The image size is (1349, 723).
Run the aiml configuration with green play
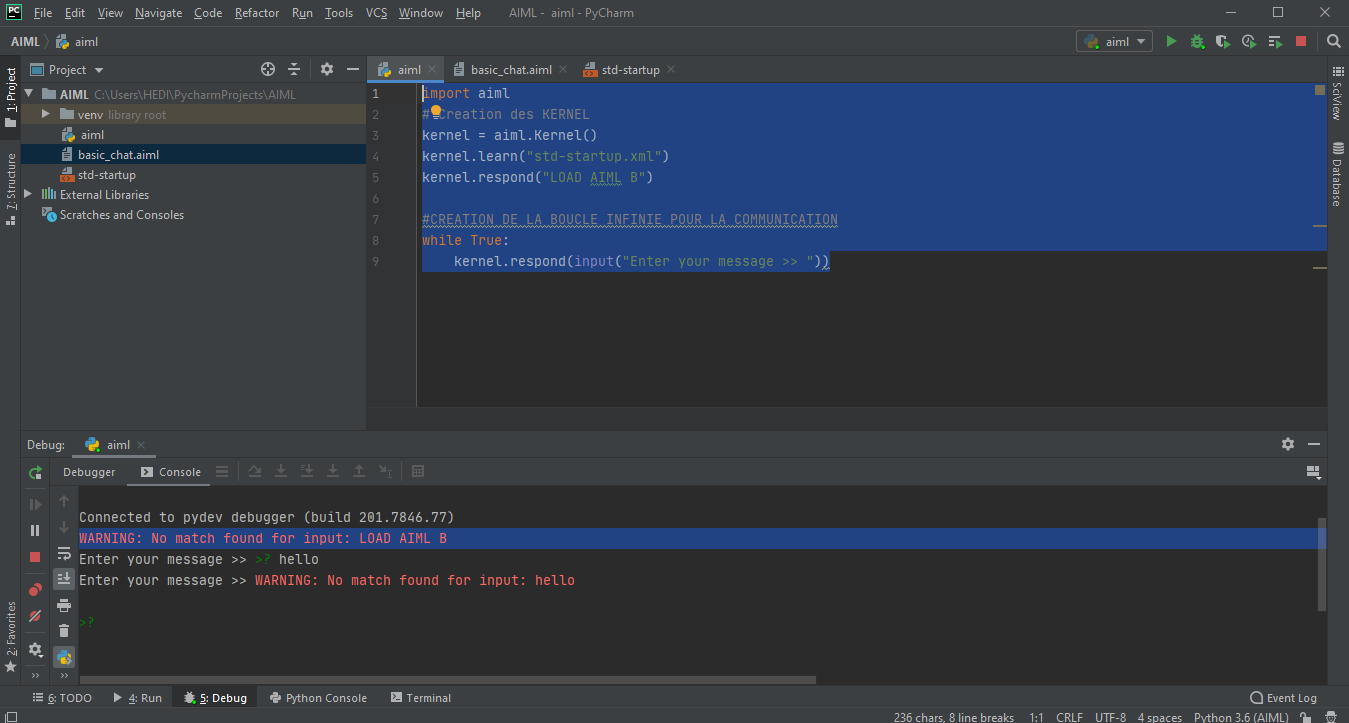[x=1171, y=41]
